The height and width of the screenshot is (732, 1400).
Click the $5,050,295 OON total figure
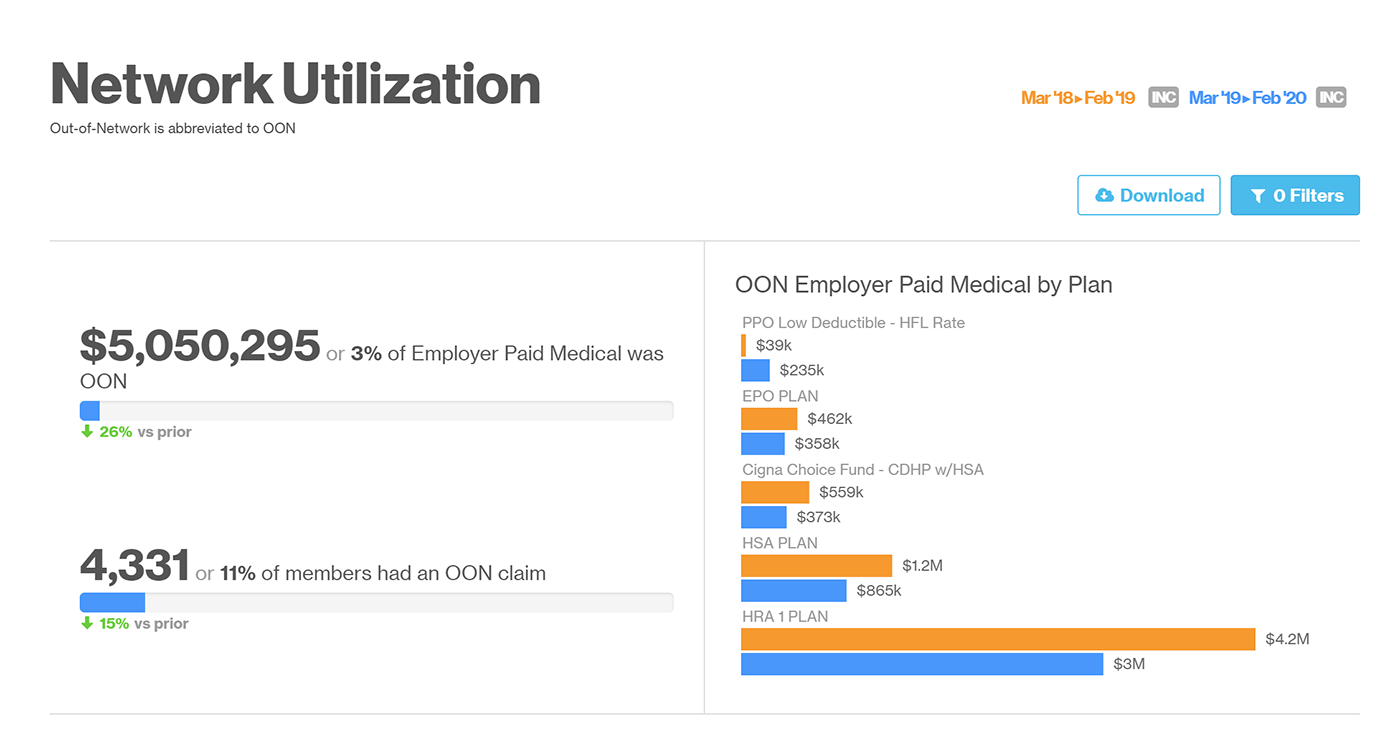[x=200, y=346]
